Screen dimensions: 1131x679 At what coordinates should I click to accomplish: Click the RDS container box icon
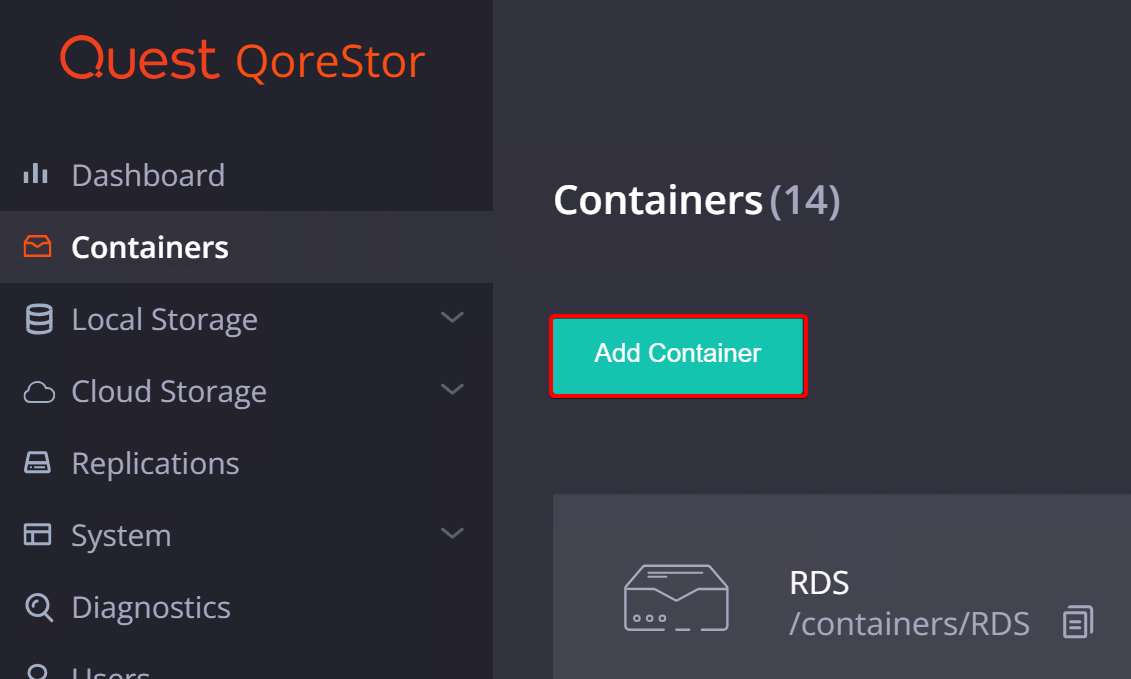click(676, 598)
